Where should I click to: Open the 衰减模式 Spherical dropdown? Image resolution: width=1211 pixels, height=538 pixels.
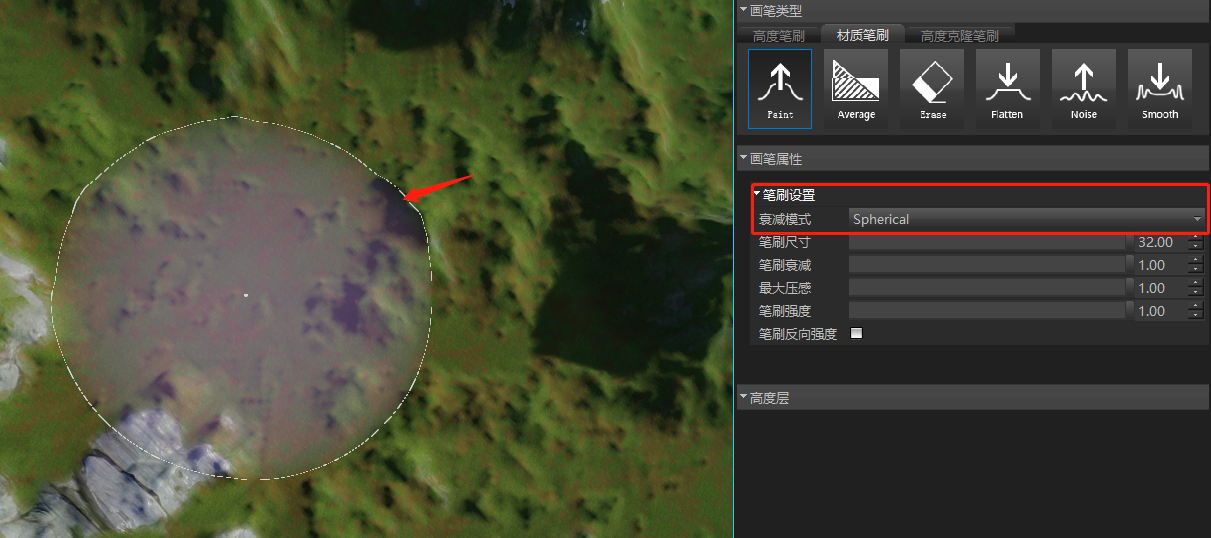1026,219
